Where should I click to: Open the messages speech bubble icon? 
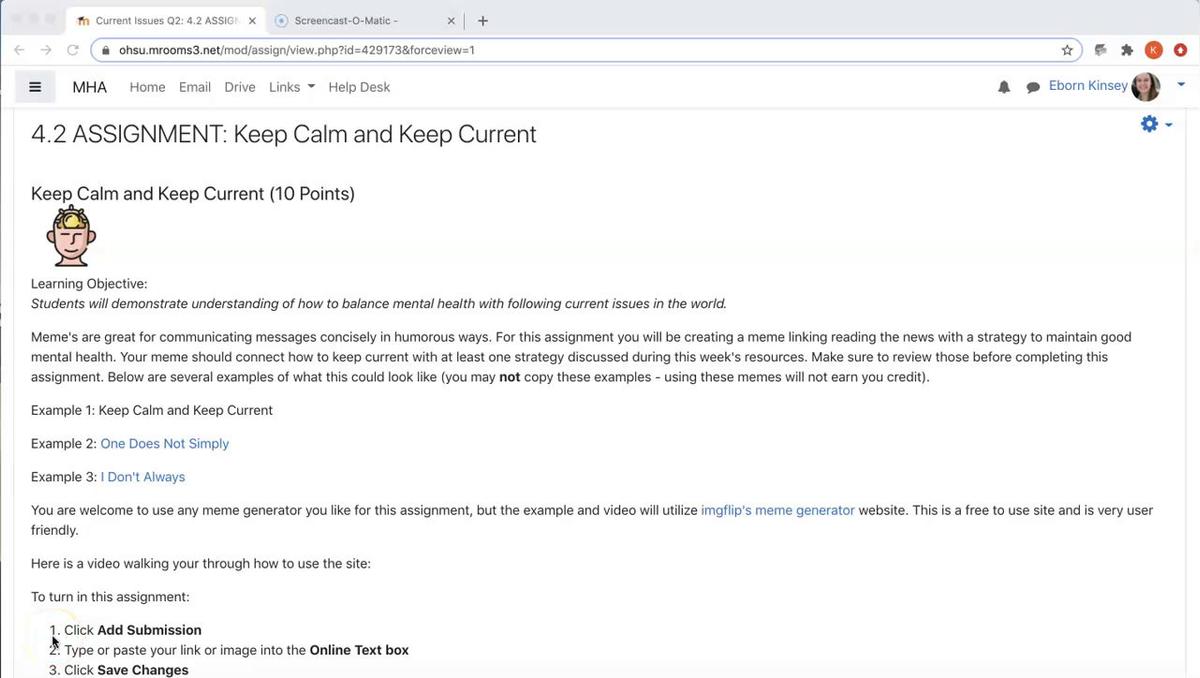(1033, 87)
